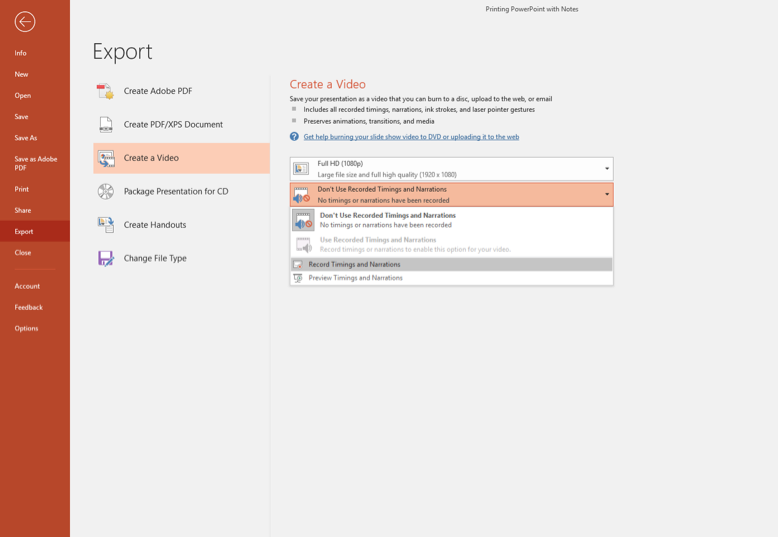Click the Record Timings and Narrations small icon
Viewport: 778px width, 537px height.
pos(298,265)
